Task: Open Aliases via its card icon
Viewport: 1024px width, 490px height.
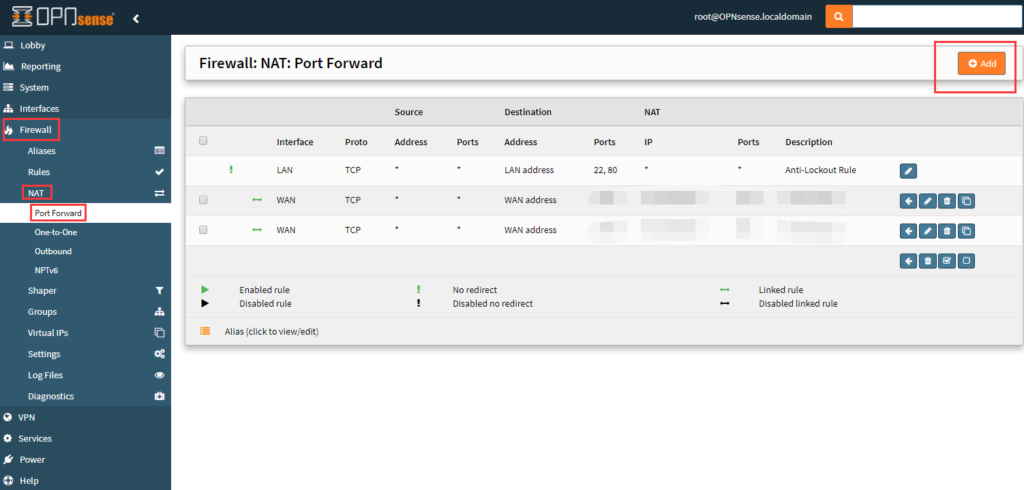Action: pos(159,151)
